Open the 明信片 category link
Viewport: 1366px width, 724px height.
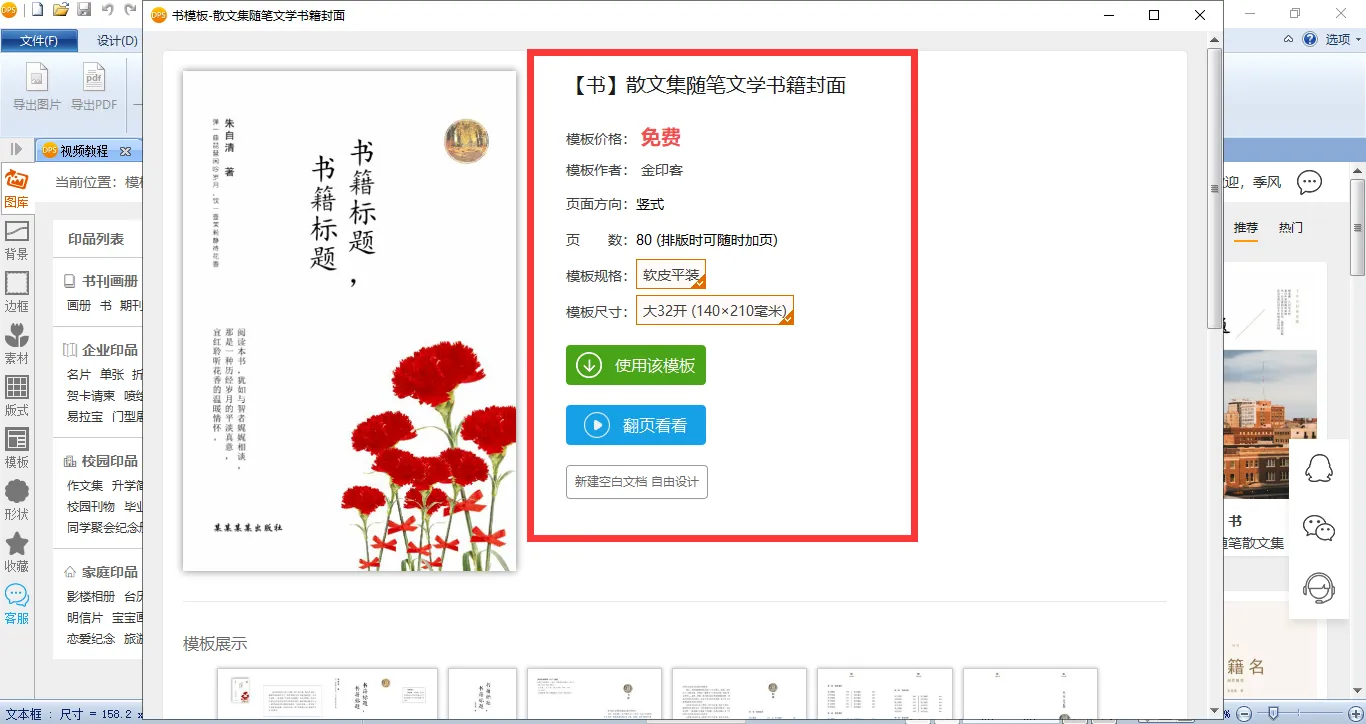(x=85, y=617)
